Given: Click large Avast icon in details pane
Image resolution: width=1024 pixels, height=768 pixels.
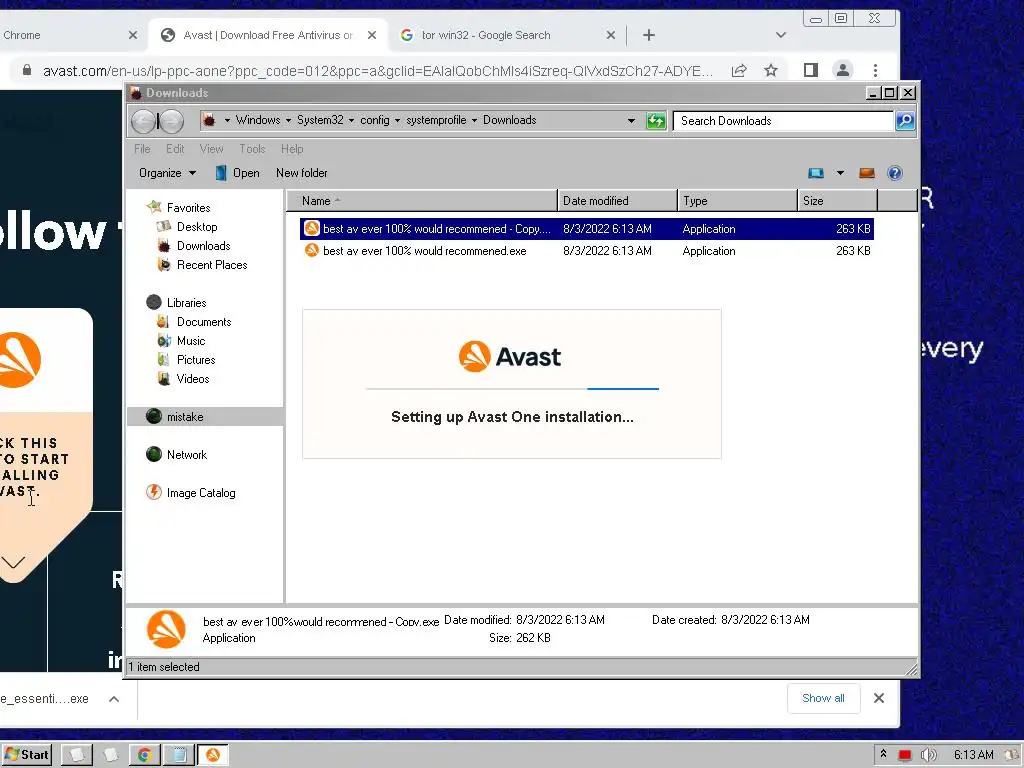Looking at the screenshot, I should 166,629.
